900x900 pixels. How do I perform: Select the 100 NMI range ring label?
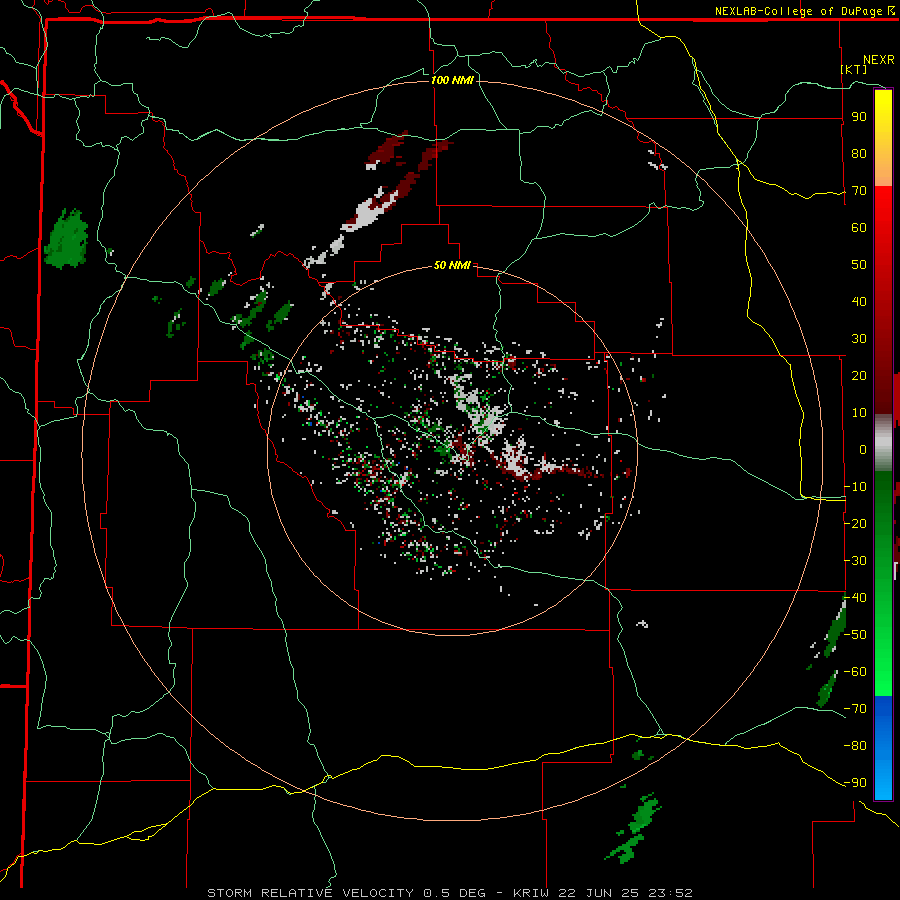(452, 80)
